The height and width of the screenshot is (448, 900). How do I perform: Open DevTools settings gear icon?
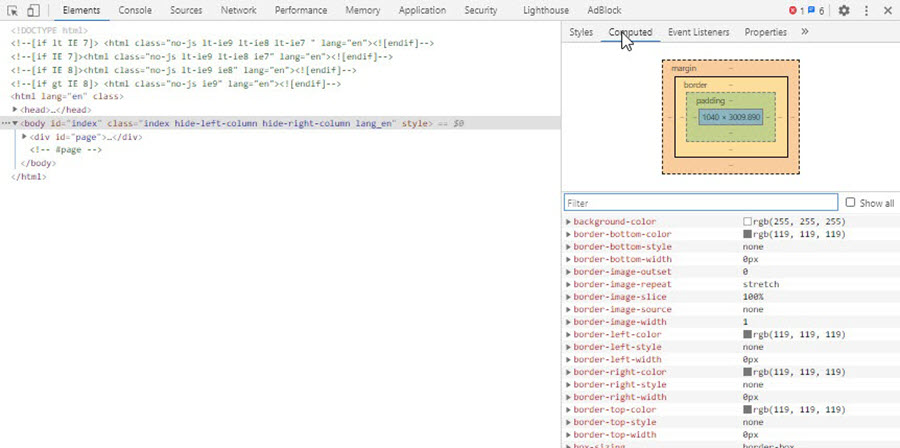[x=843, y=10]
